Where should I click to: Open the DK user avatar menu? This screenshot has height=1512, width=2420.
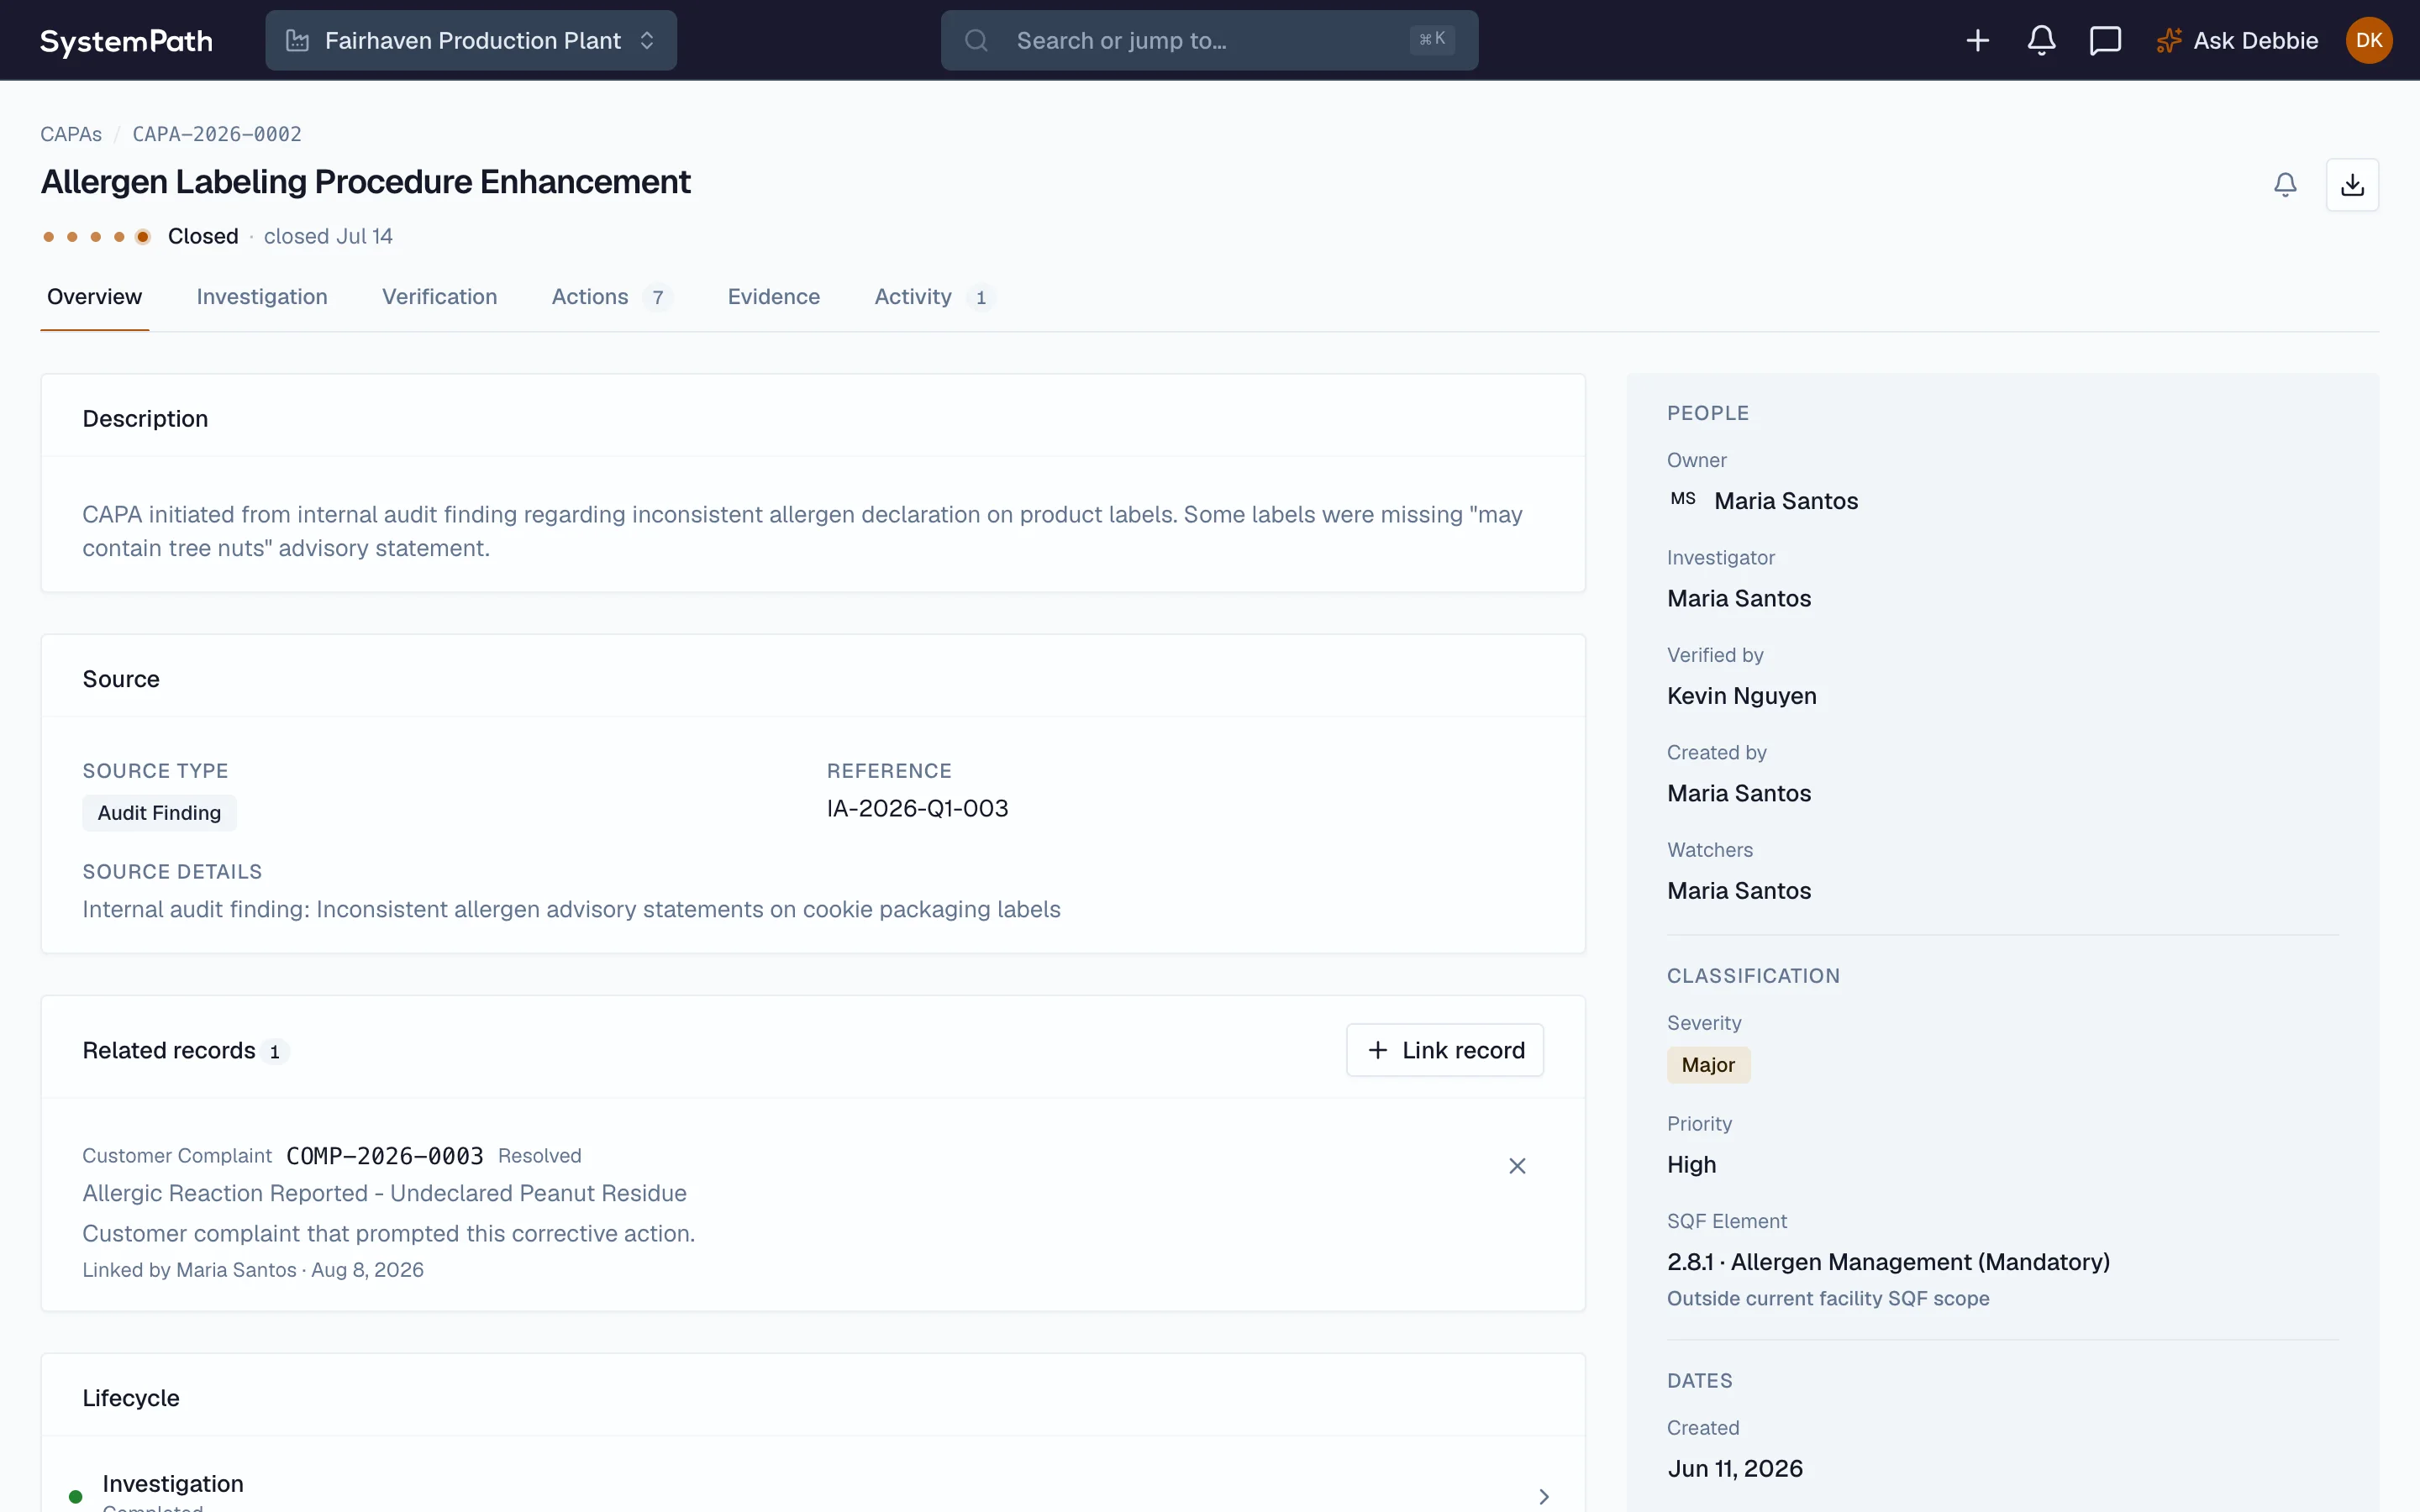[x=2369, y=40]
